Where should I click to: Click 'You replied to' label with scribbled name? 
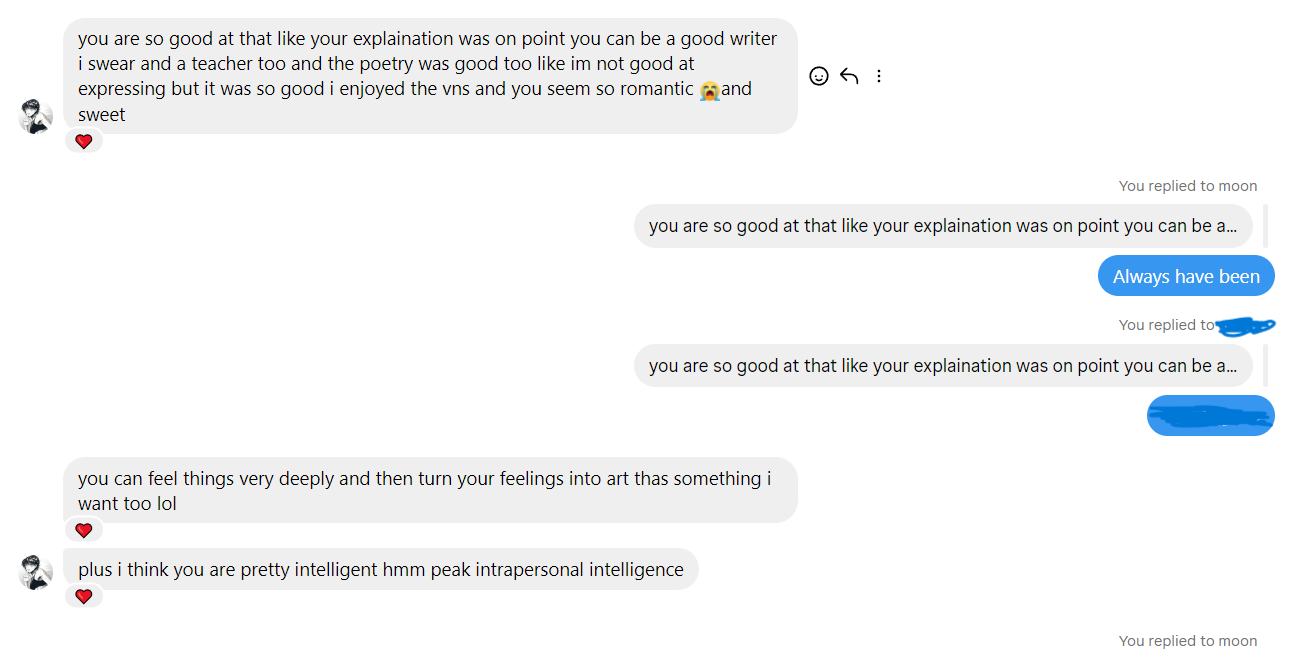coord(1166,325)
